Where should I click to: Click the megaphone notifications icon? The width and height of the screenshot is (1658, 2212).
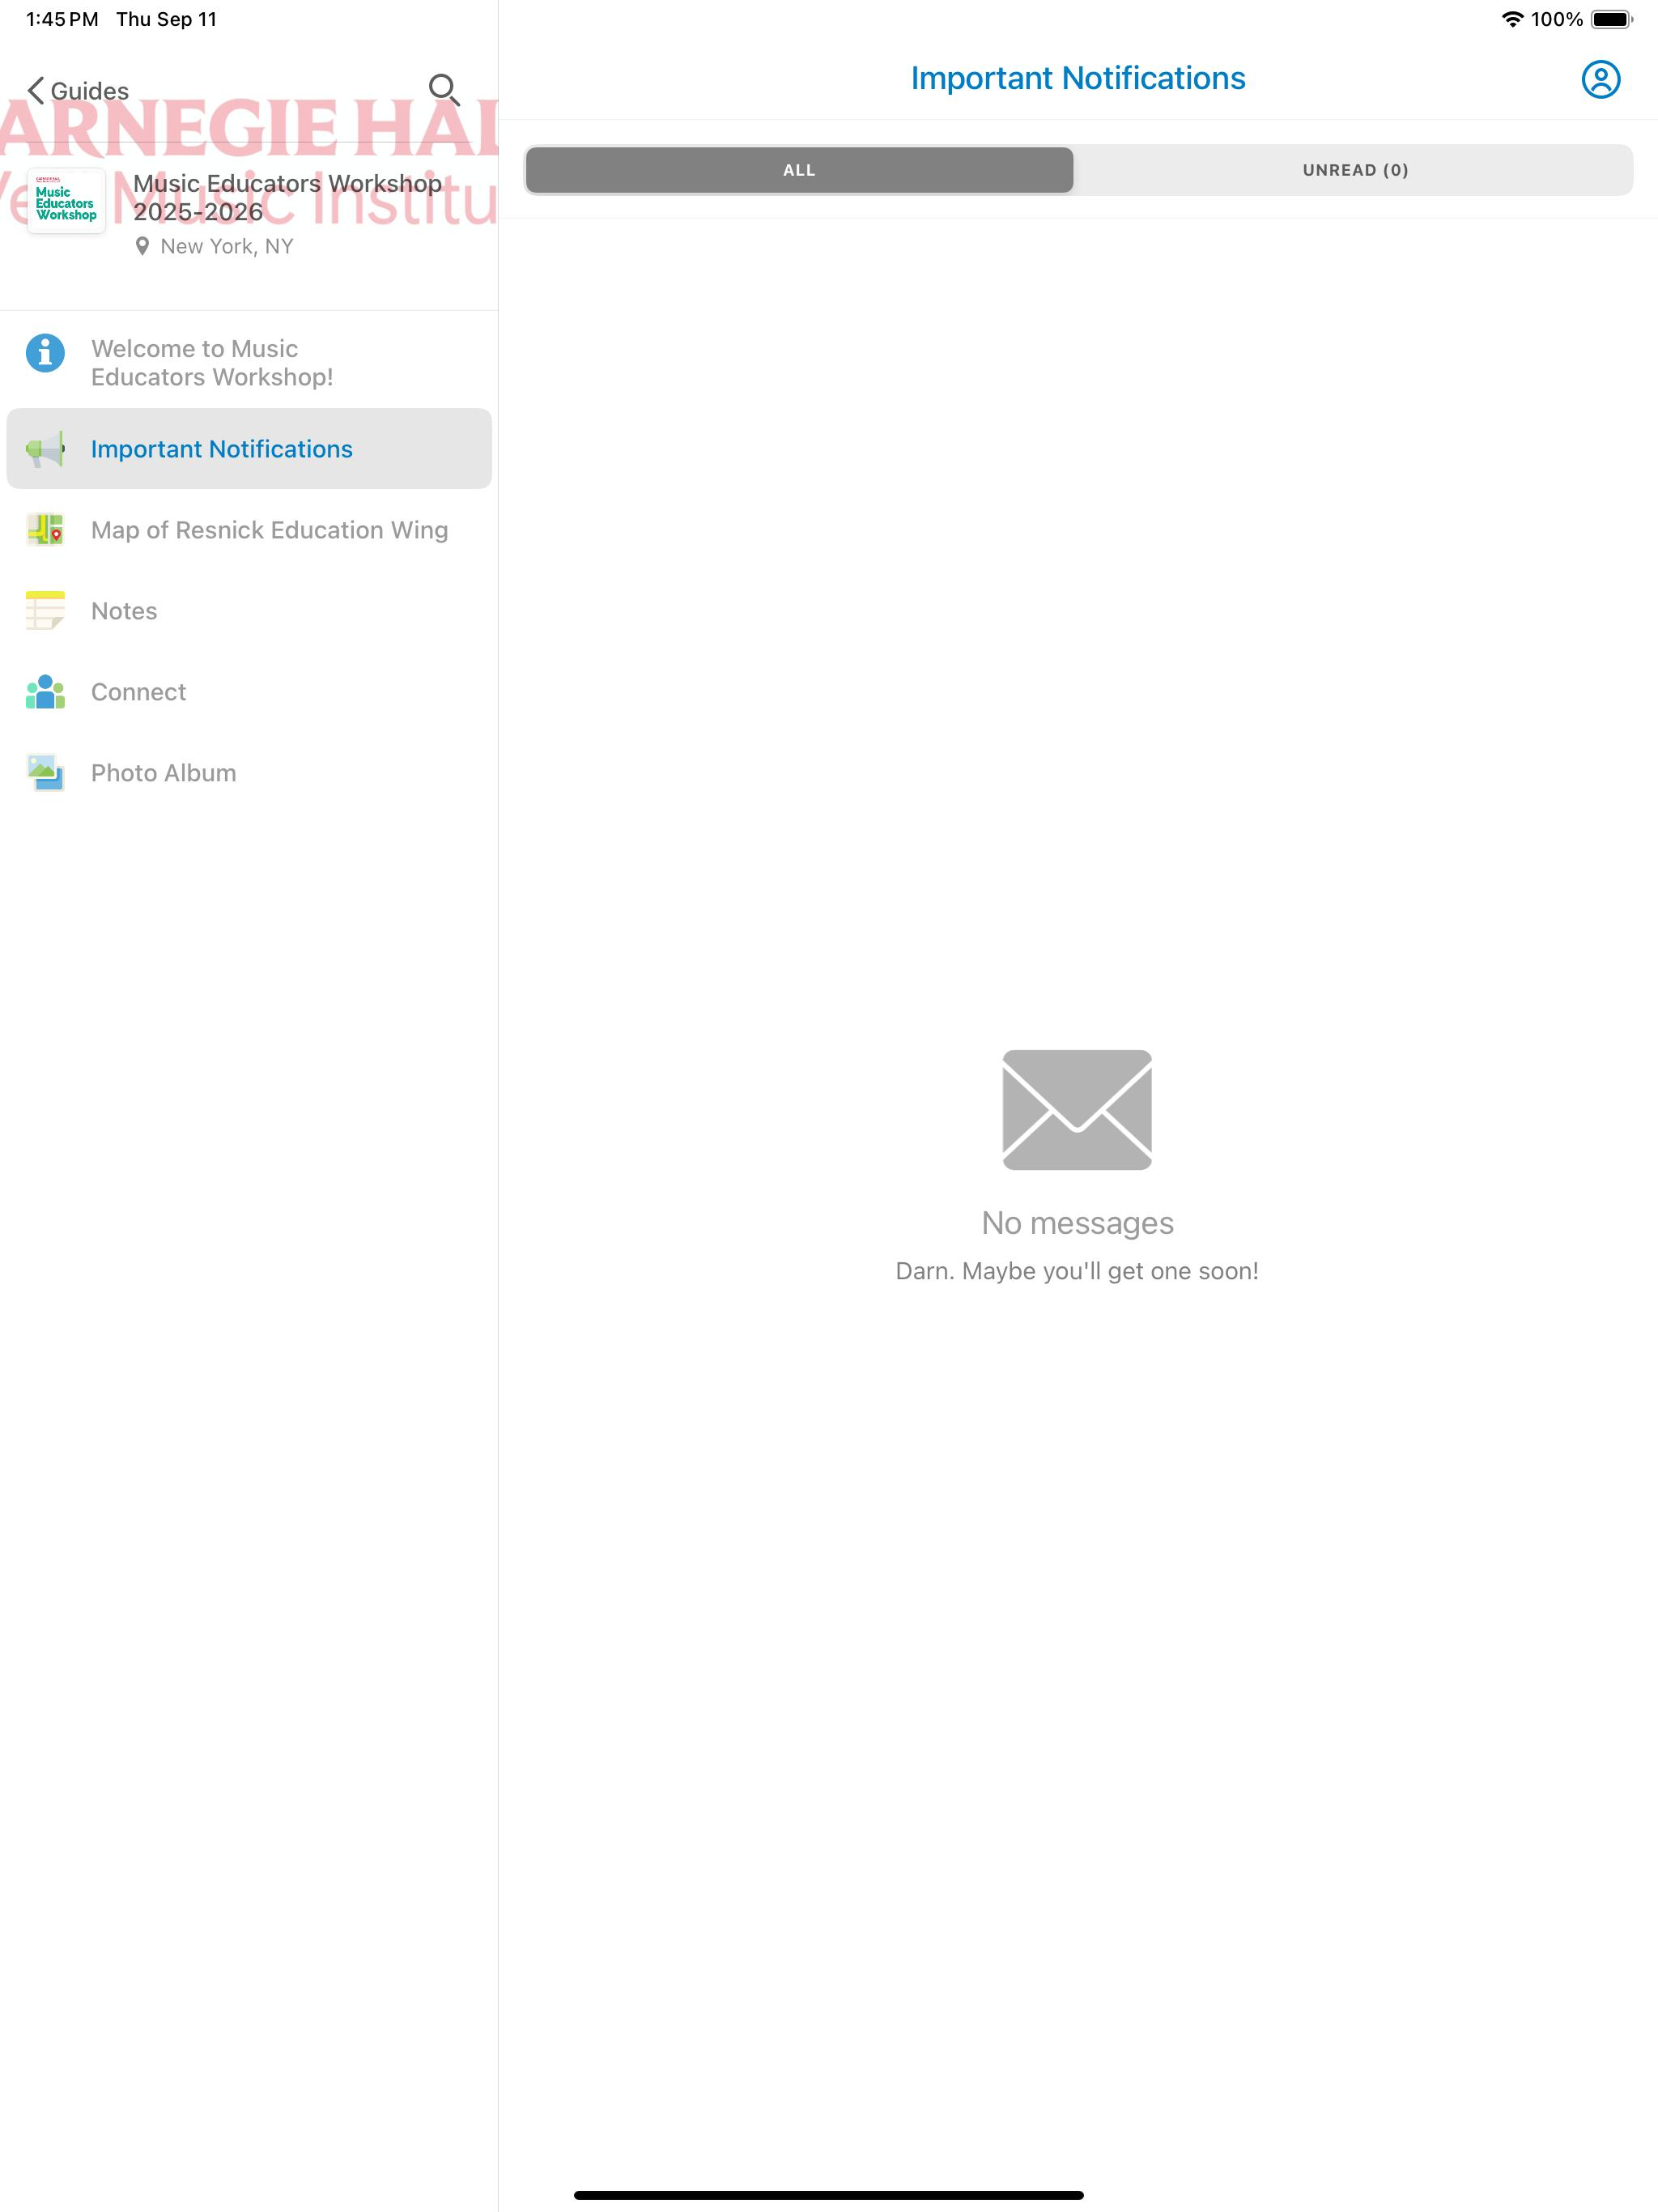(45, 449)
